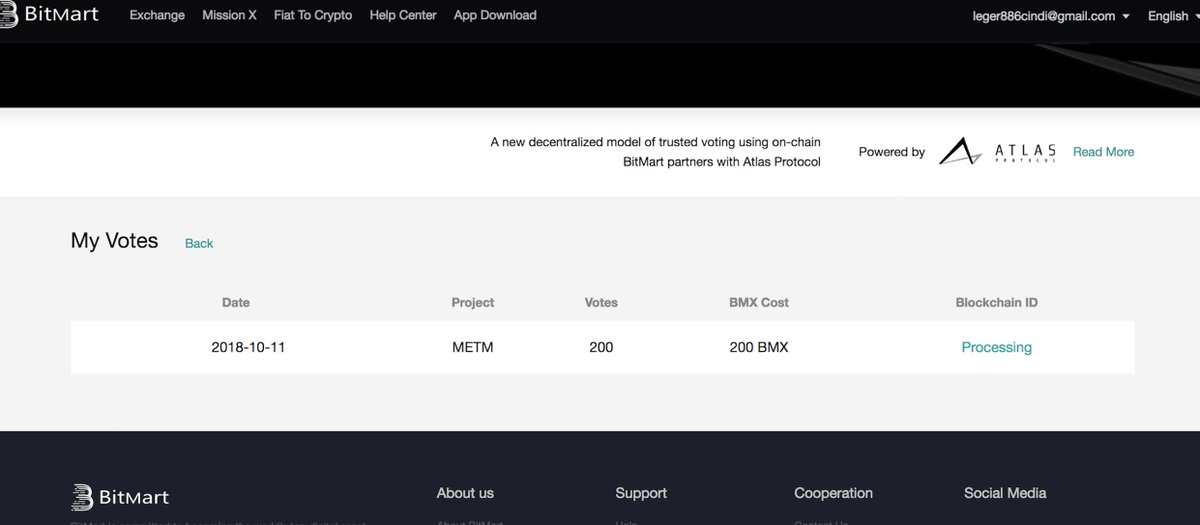Click the 200 BMX cost cell
The height and width of the screenshot is (525, 1200).
(x=759, y=347)
